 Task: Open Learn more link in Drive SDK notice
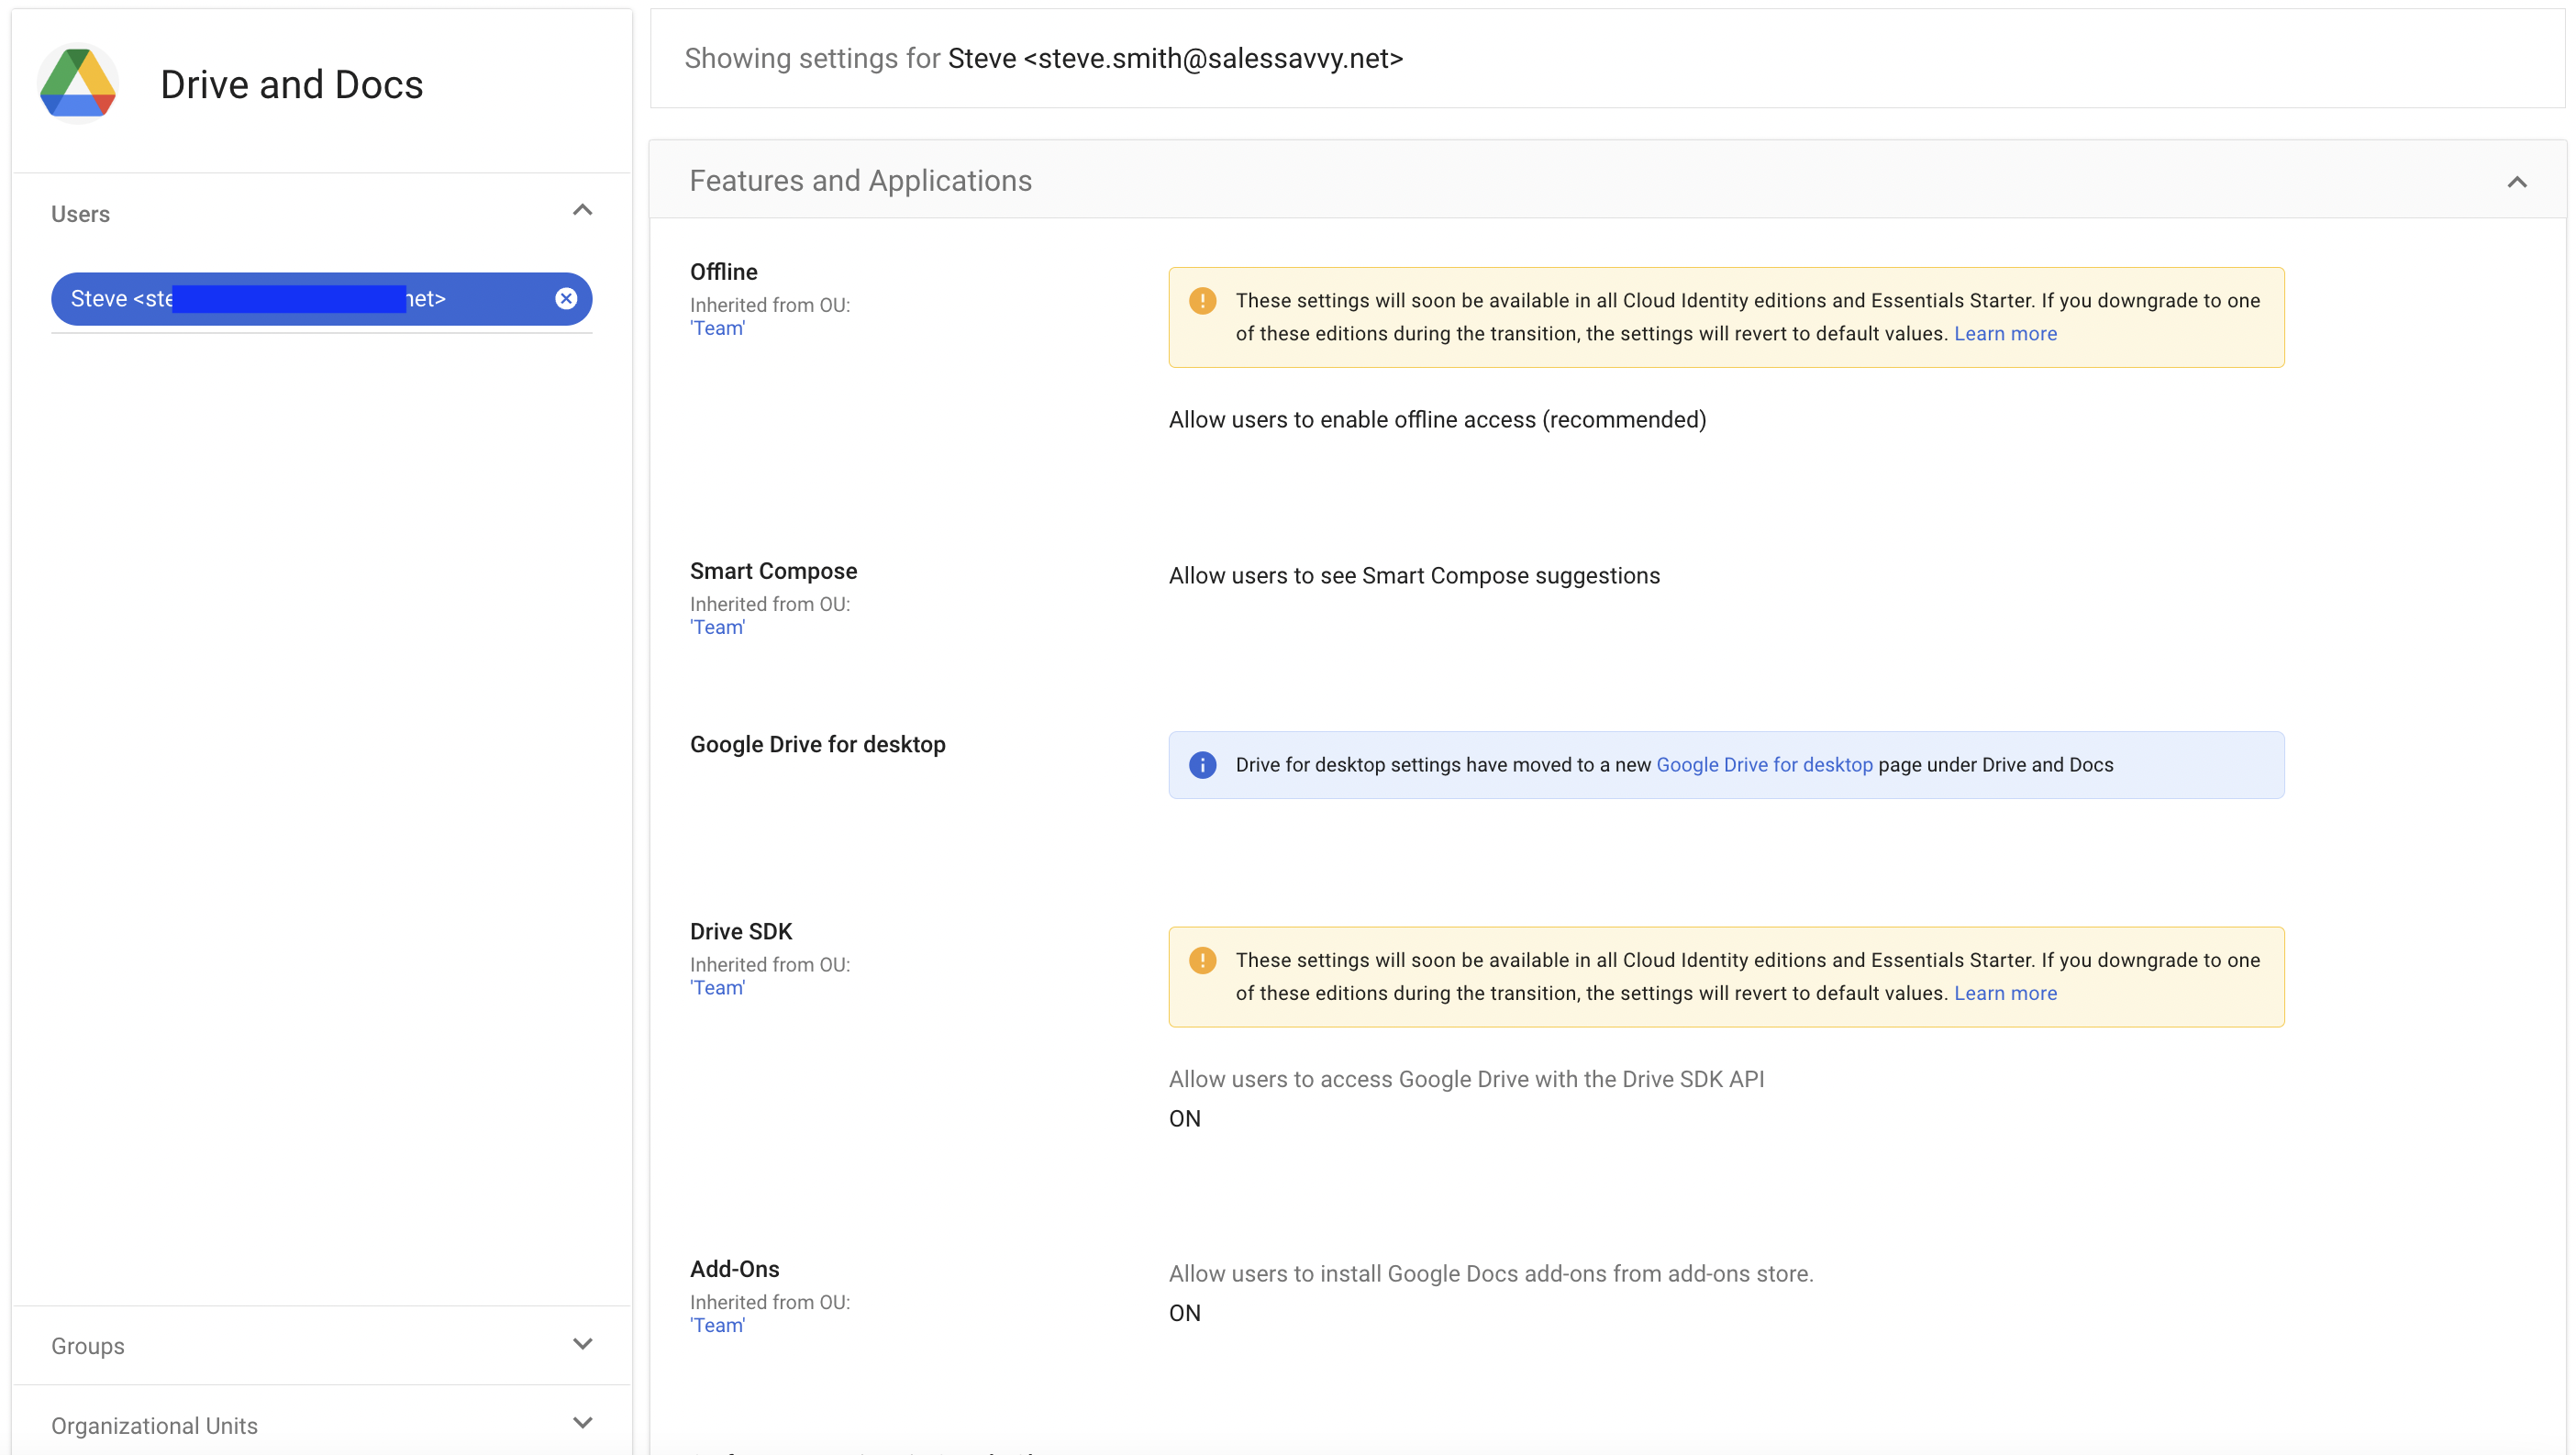click(x=2005, y=993)
